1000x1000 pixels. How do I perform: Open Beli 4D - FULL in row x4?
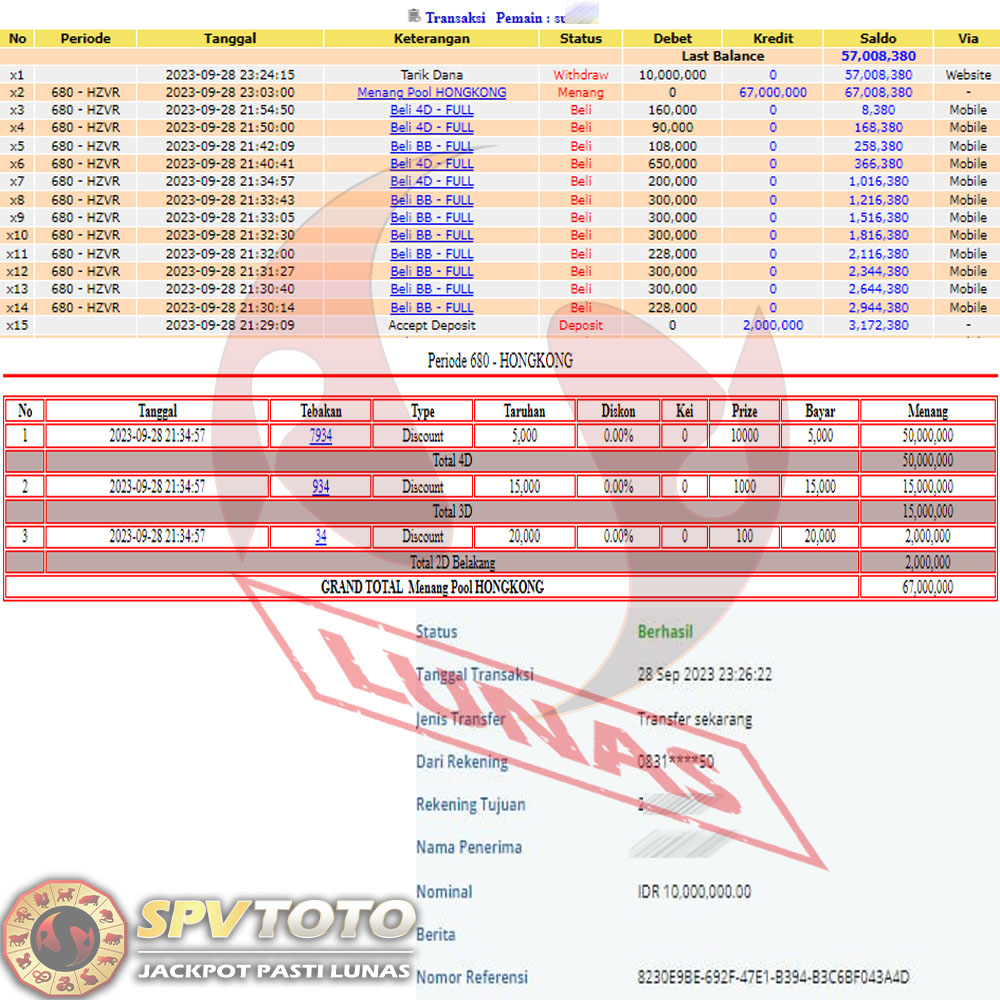point(432,128)
